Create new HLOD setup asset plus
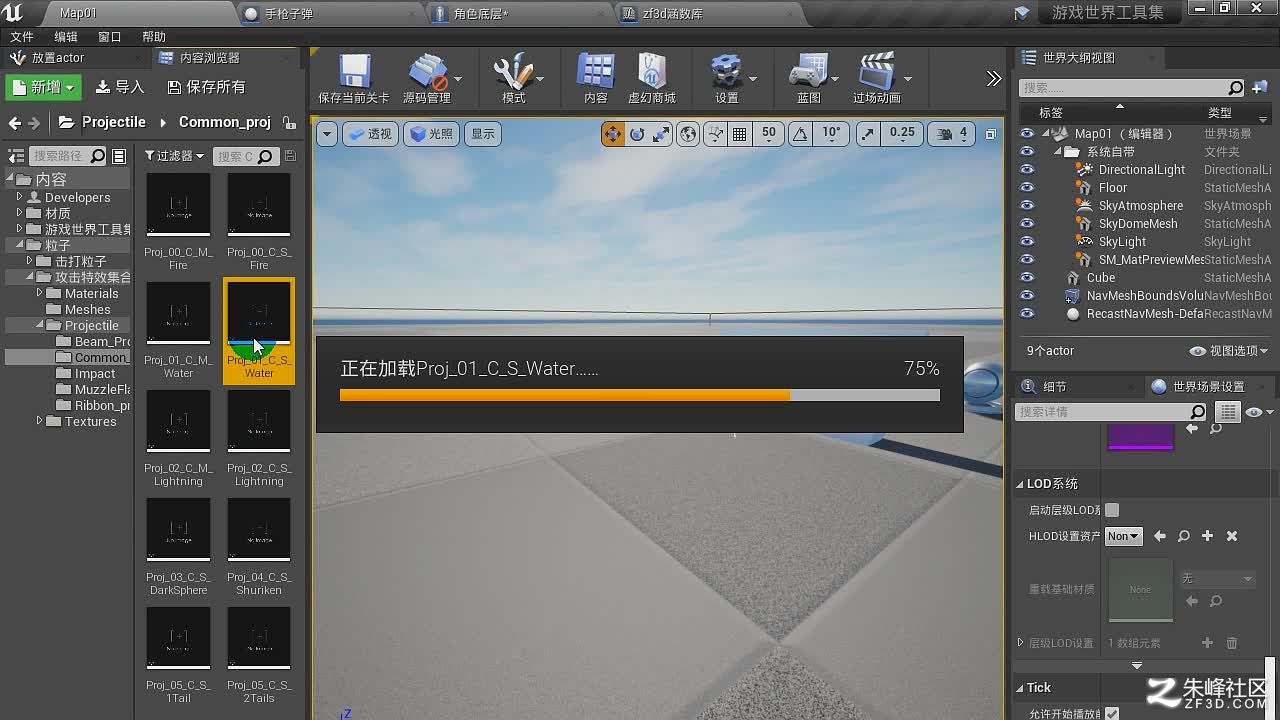 1207,536
